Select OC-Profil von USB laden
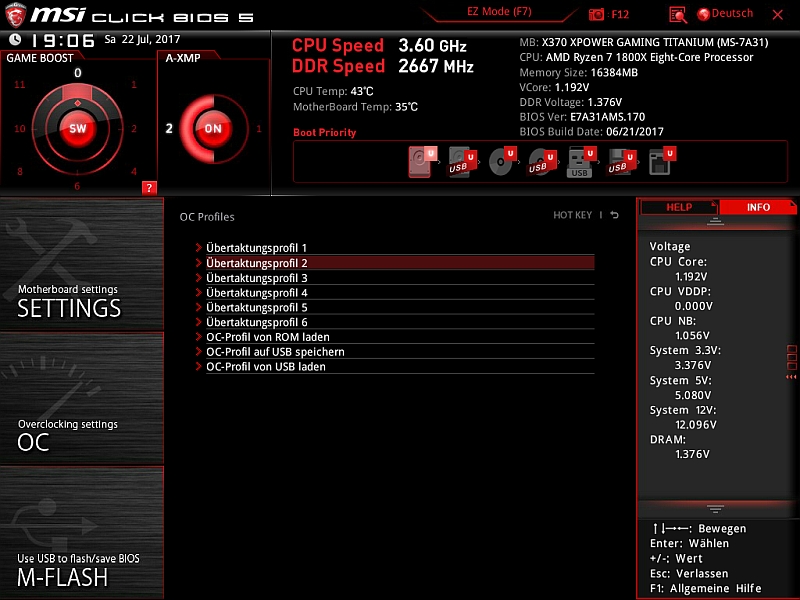The image size is (800, 600). click(x=400, y=367)
